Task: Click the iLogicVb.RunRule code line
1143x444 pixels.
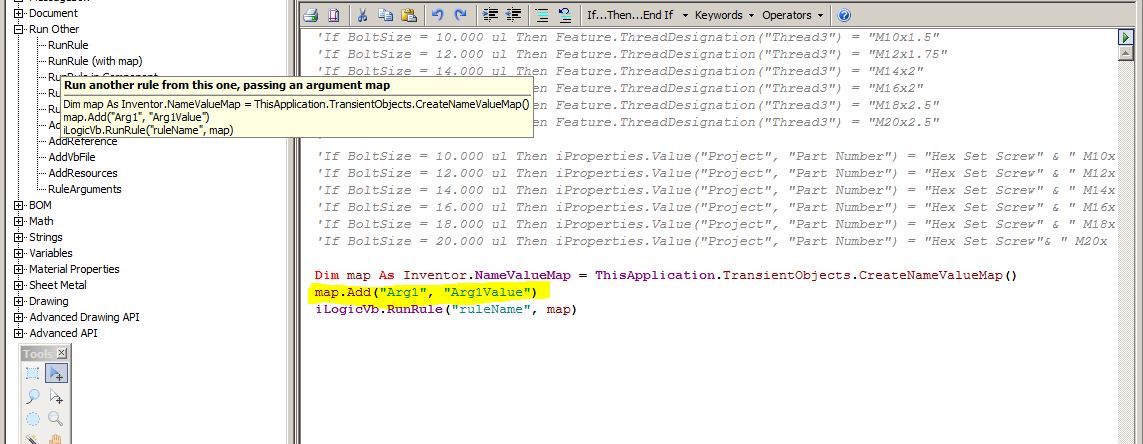Action: point(445,310)
